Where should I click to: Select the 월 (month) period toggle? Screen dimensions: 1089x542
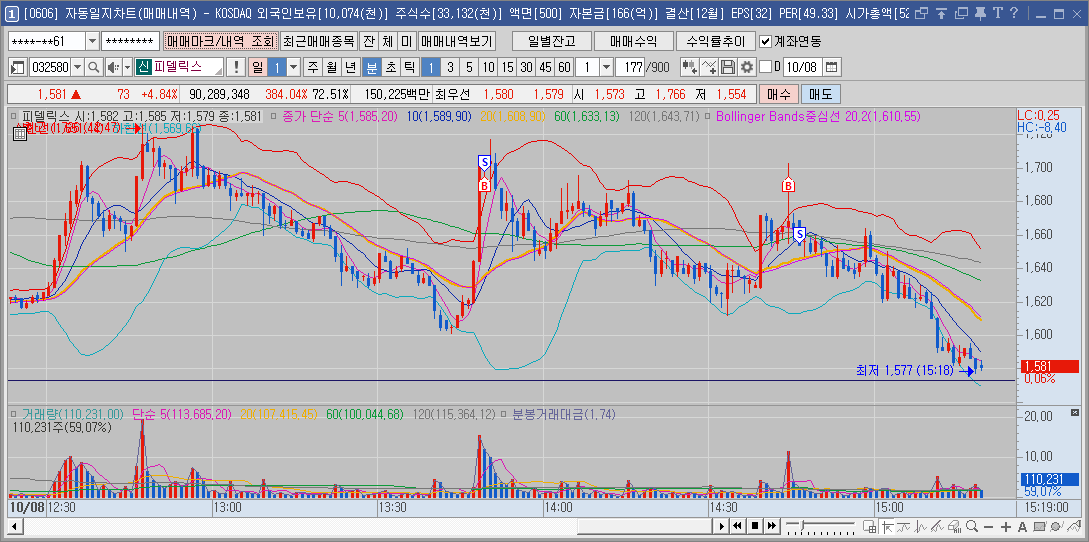pos(332,67)
